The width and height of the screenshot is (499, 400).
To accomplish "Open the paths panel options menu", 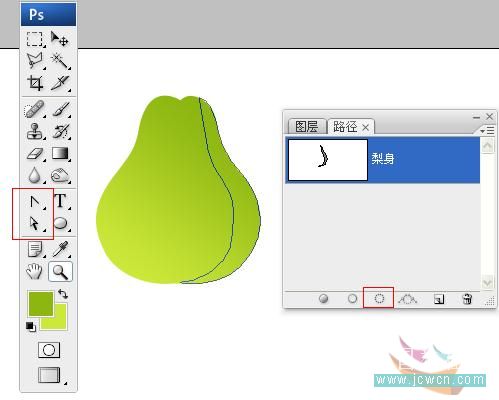I will 488,131.
